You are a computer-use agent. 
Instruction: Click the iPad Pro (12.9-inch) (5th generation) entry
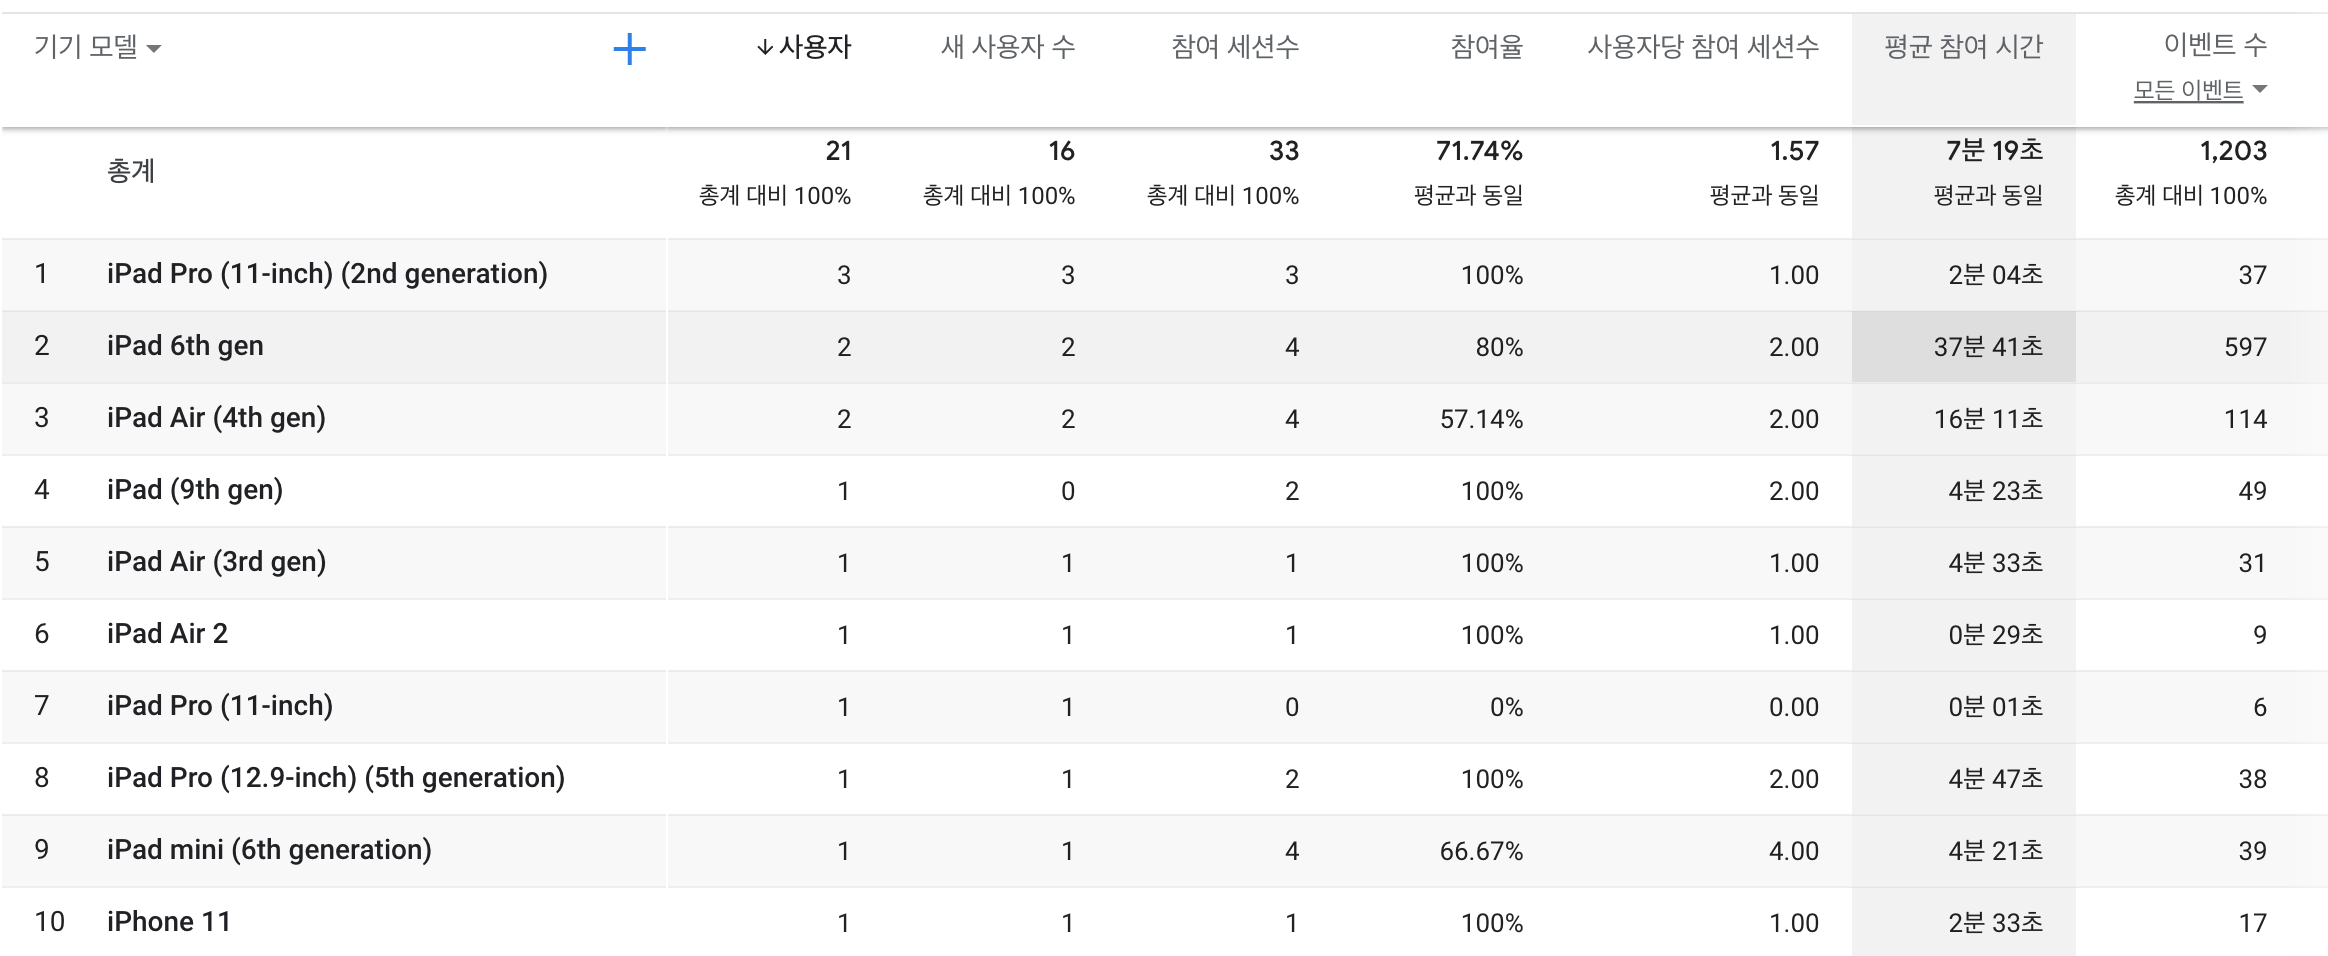[335, 778]
